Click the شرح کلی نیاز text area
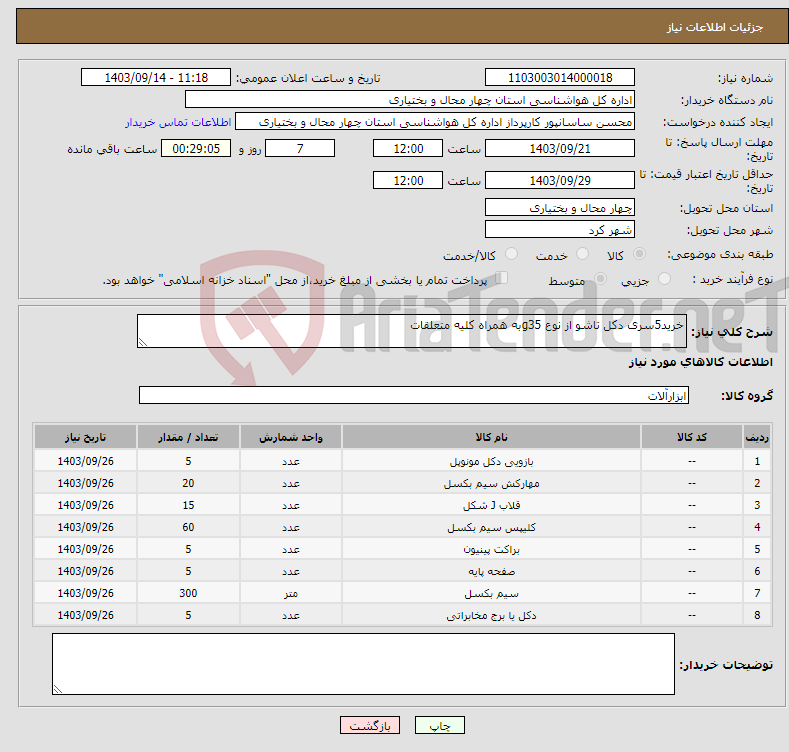789x752 pixels. tap(412, 331)
